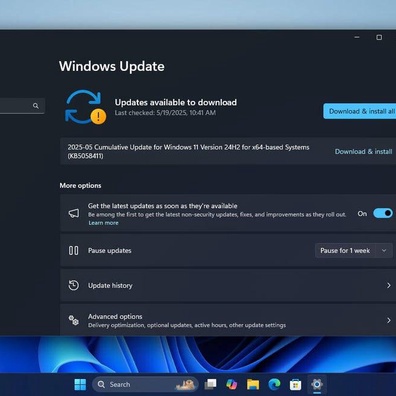The height and width of the screenshot is (396, 396).
Task: Click the taskbar Search box
Action: click(x=145, y=384)
